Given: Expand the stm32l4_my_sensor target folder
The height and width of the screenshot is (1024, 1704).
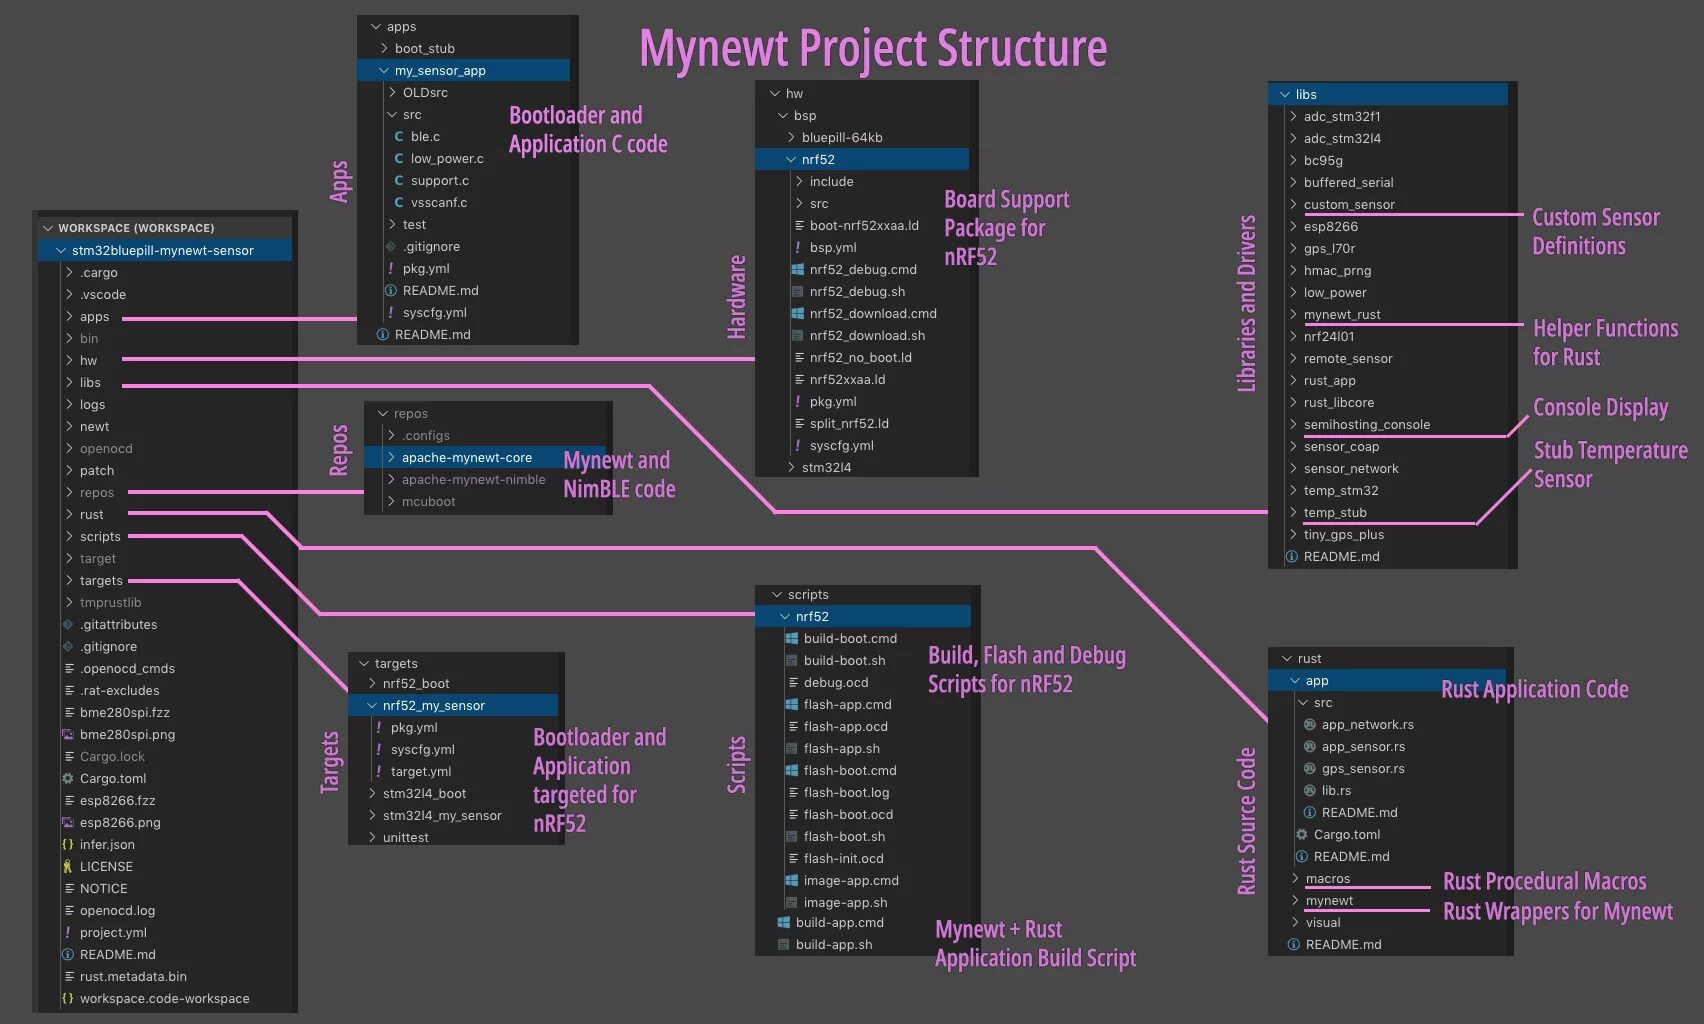Looking at the screenshot, I should pyautogui.click(x=372, y=815).
